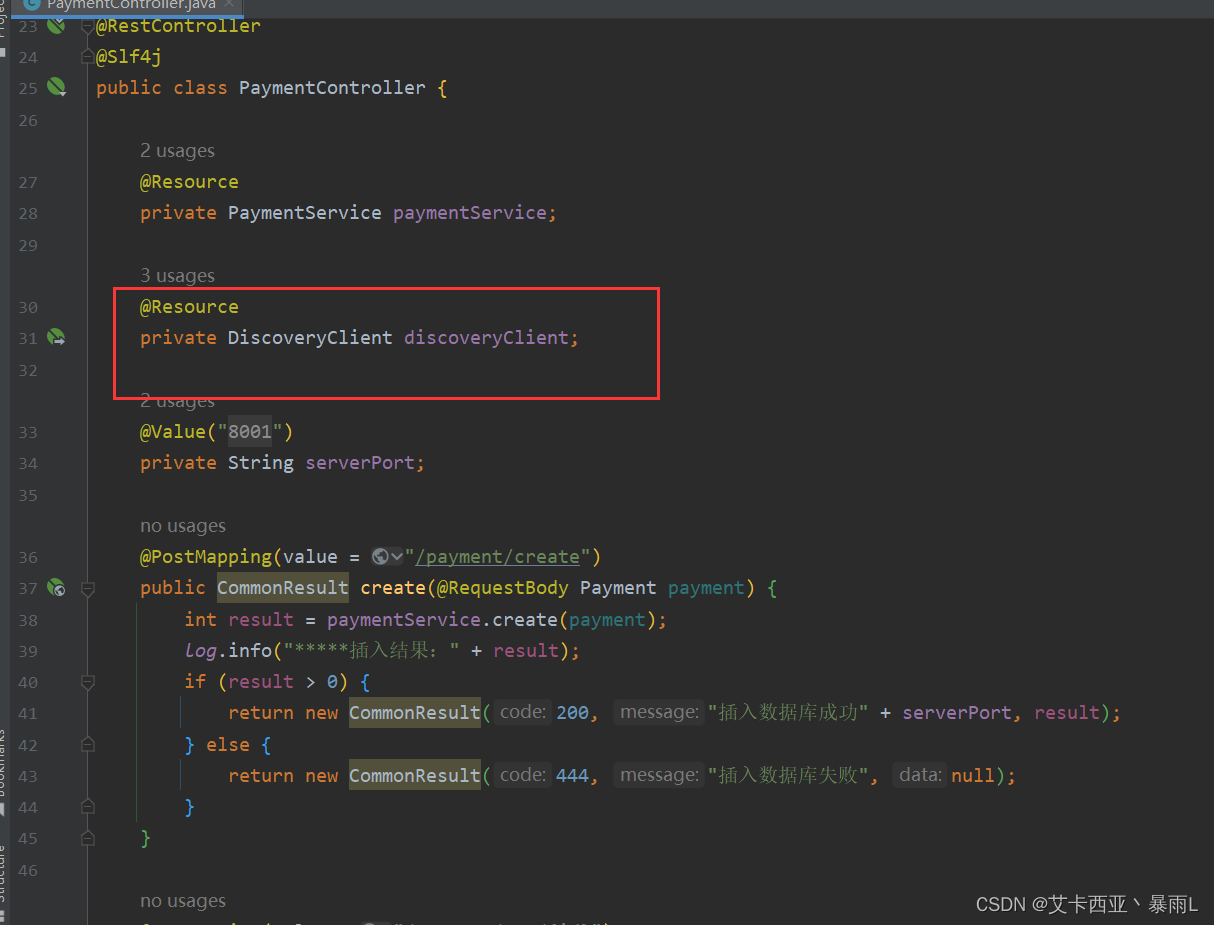Screen dimensions: 1214x925
Task: Toggle the fold end marker at line 44
Action: point(88,807)
